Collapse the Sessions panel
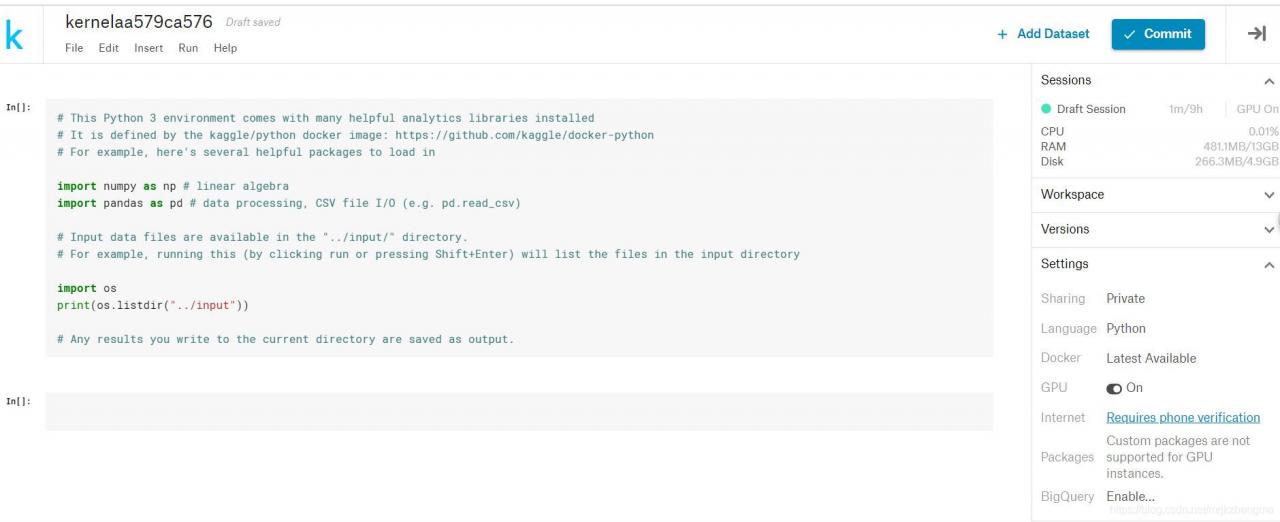Viewport: 1280px width, 522px height. tap(1269, 81)
